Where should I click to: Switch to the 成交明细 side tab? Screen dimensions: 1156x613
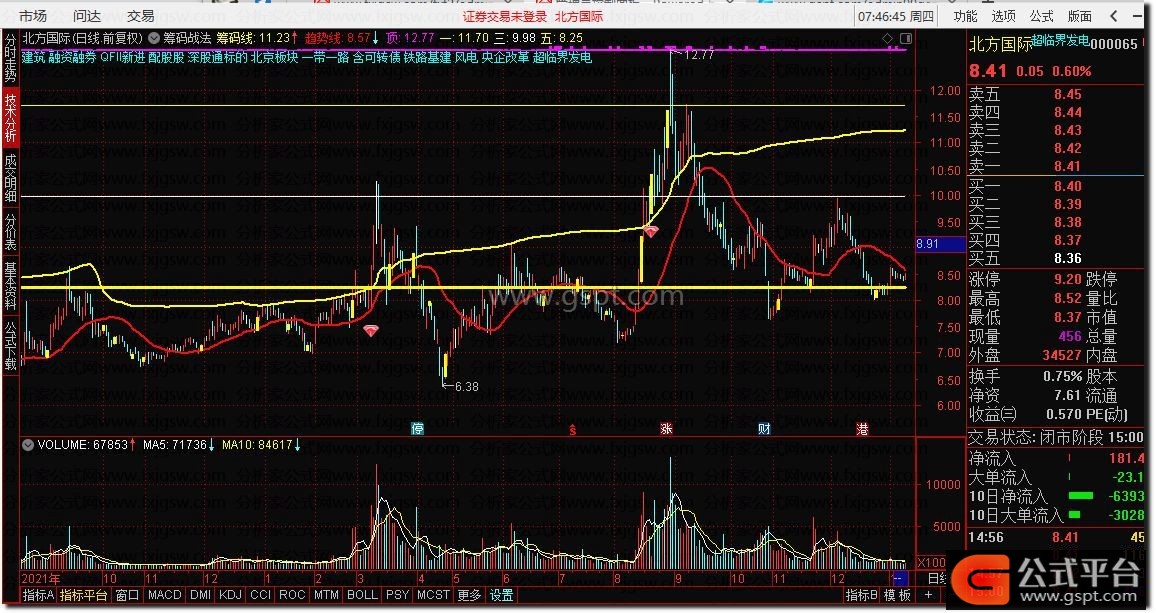[10, 178]
